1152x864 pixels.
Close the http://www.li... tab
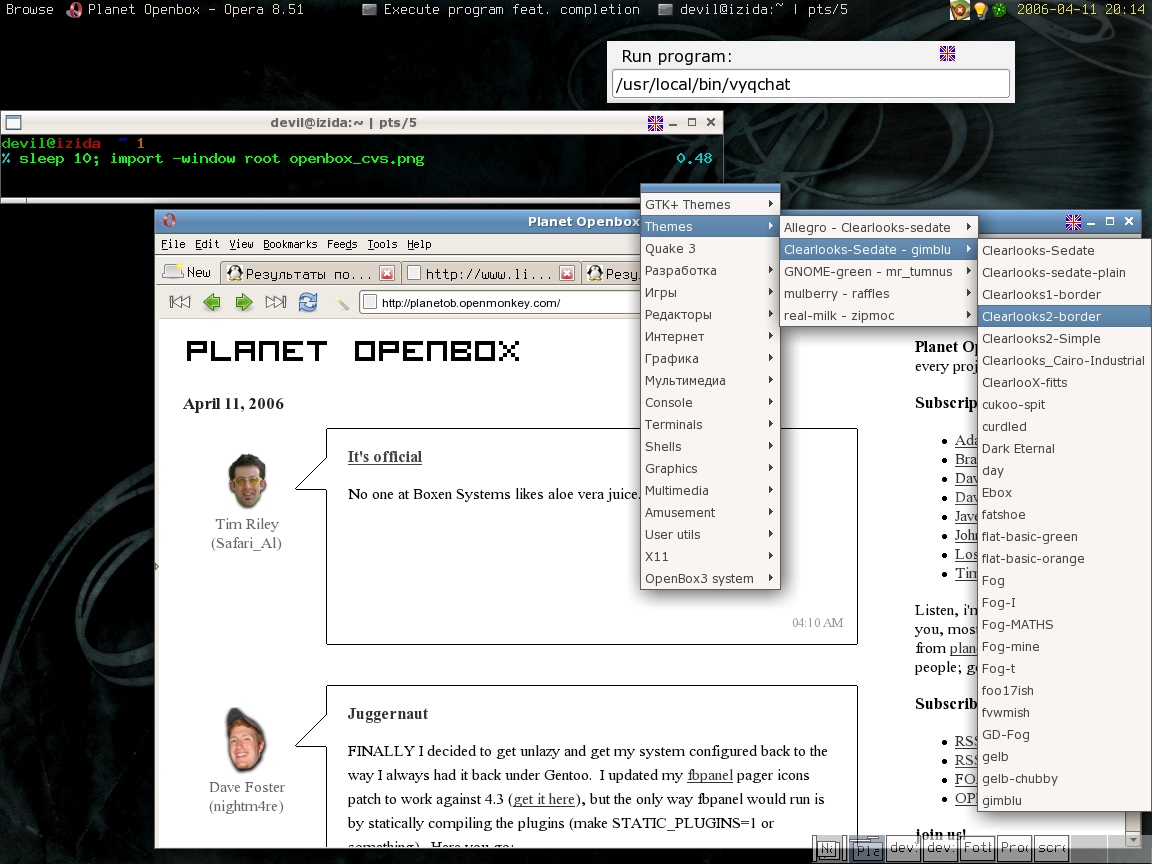click(x=566, y=273)
